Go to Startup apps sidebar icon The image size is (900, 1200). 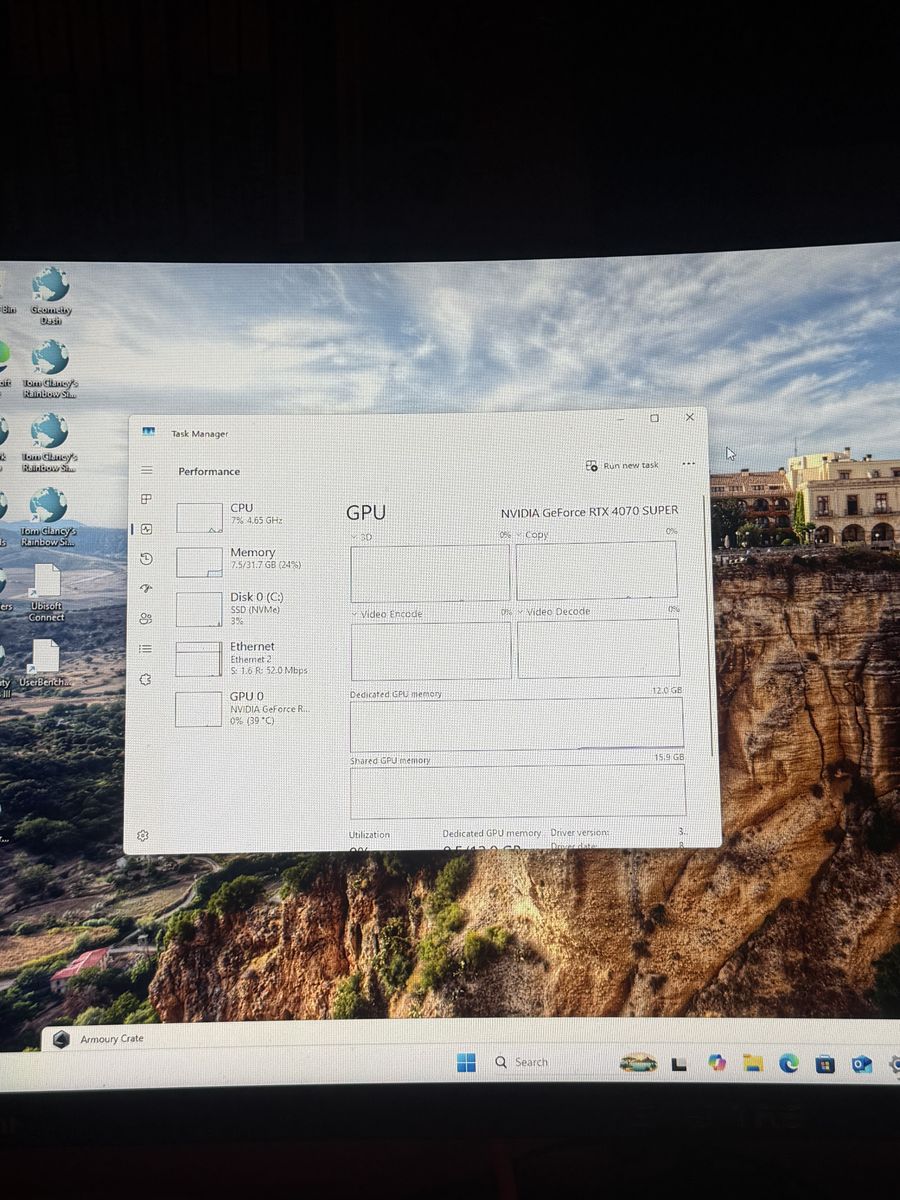coord(146,589)
